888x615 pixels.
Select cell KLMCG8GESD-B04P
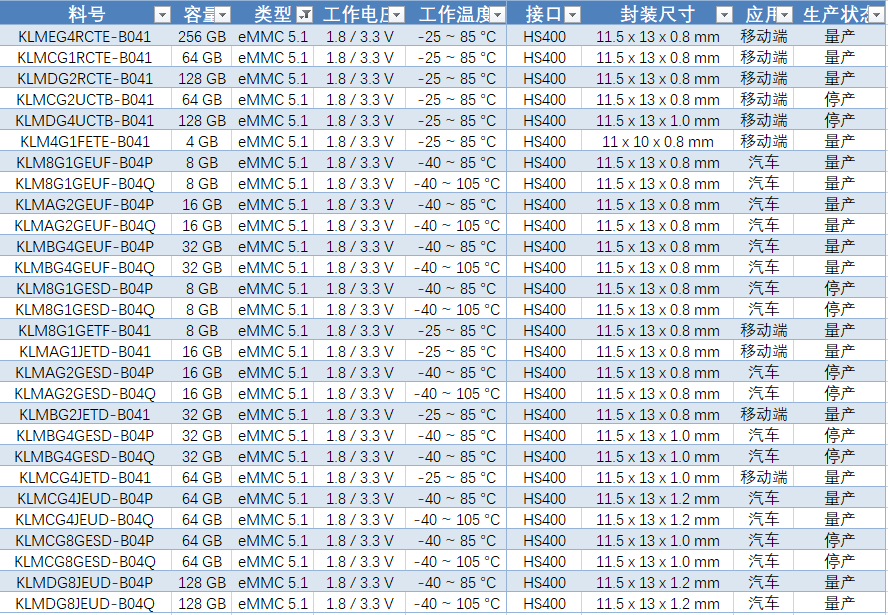(x=85, y=540)
